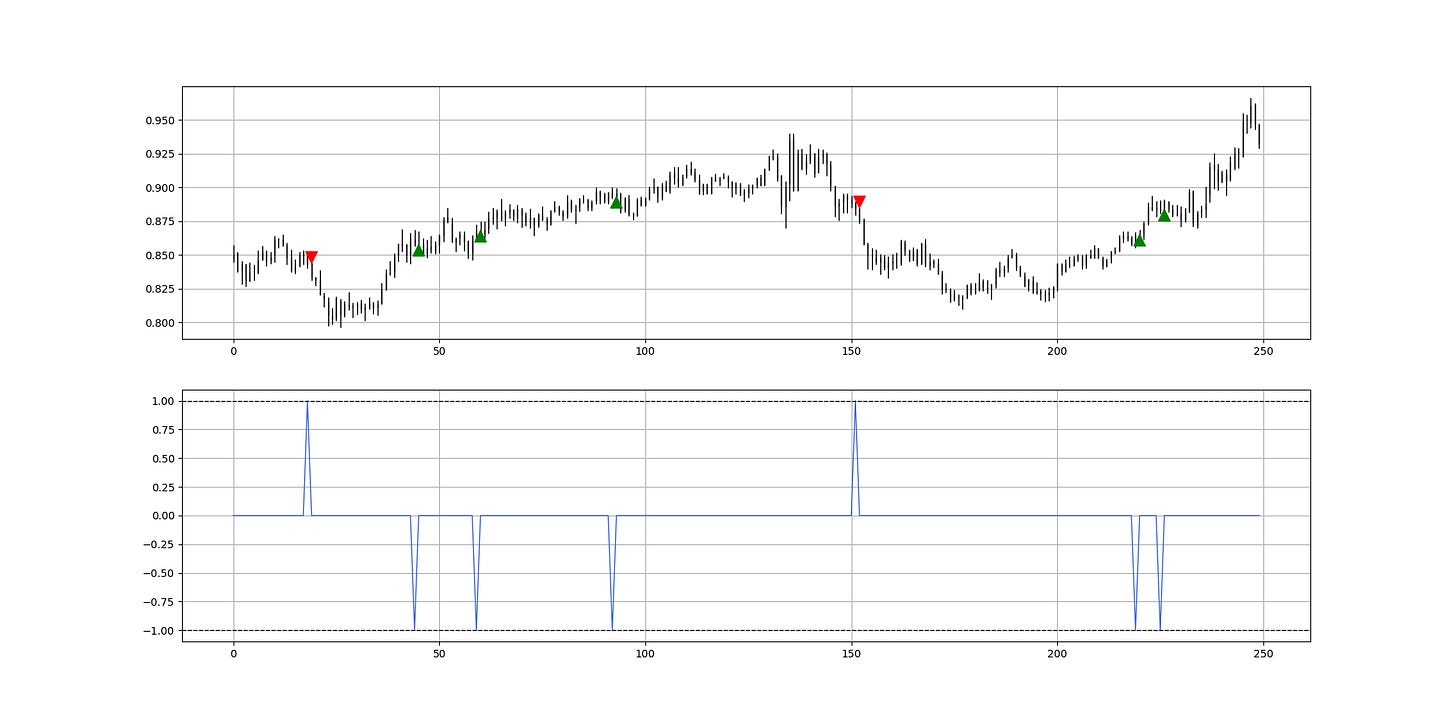This screenshot has height=721, width=1456.
Task: Select the −0.25 label on signal chart axis
Action: point(158,545)
